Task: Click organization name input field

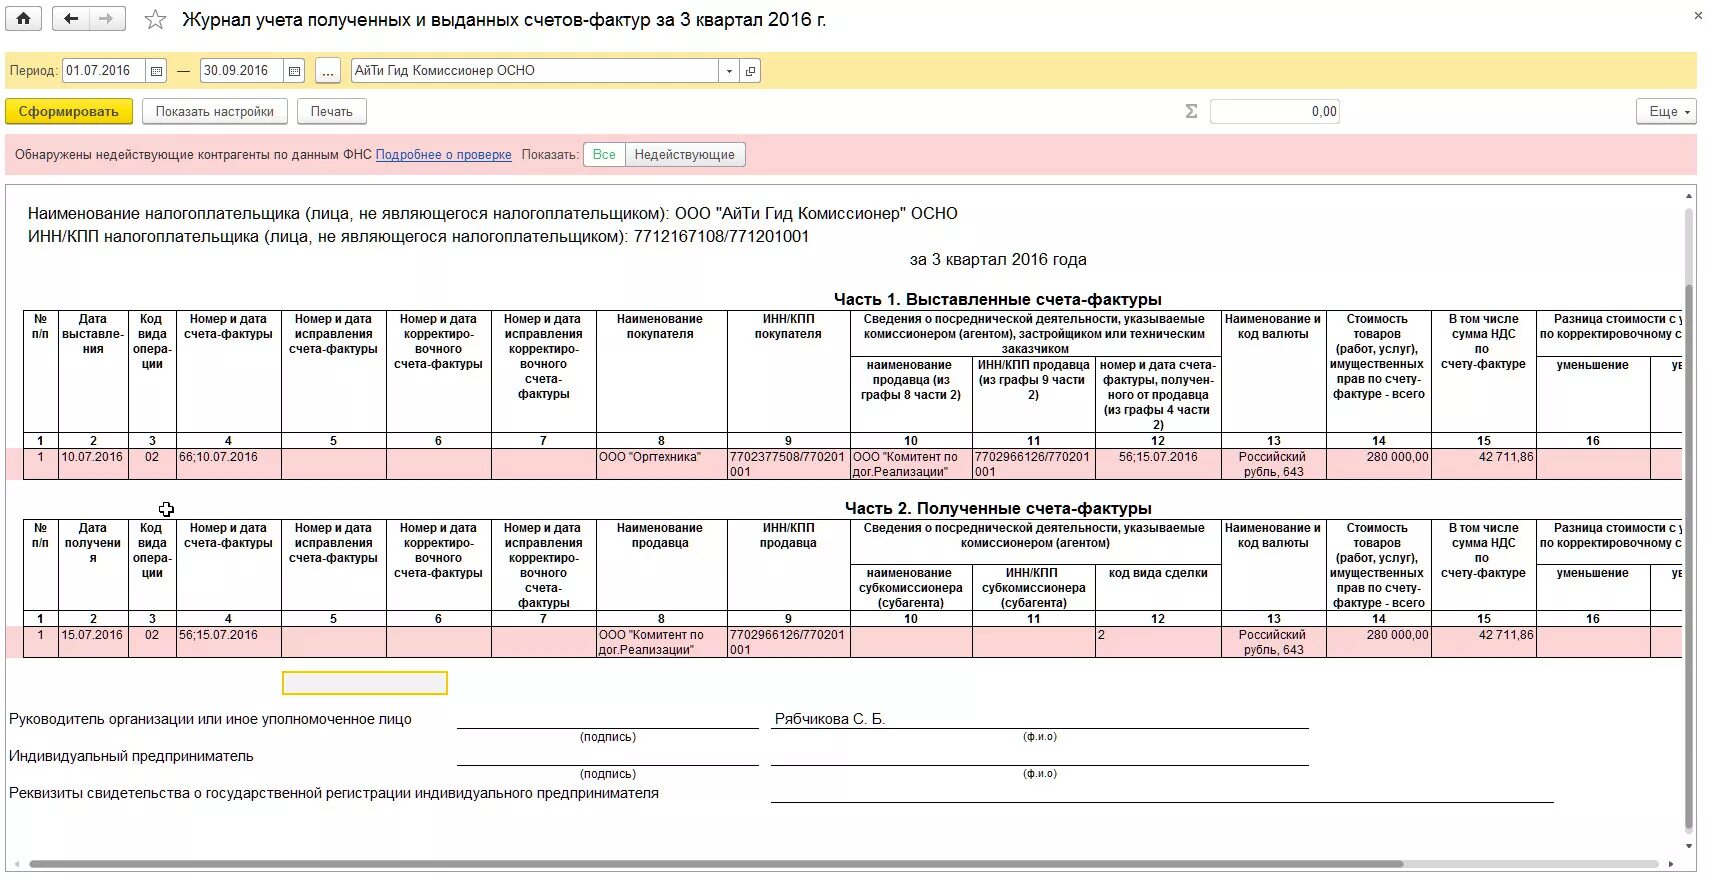Action: (x=535, y=71)
